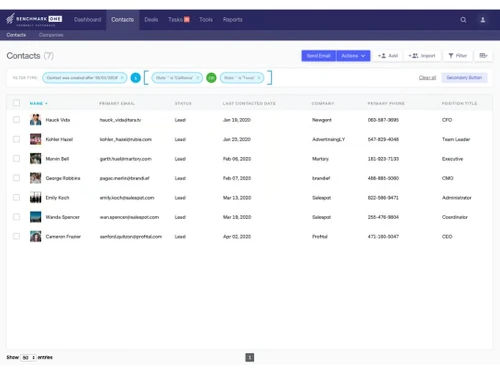The height and width of the screenshot is (375, 500).
Task: Click Cameron Frazier's avatar
Action: pyautogui.click(x=36, y=236)
